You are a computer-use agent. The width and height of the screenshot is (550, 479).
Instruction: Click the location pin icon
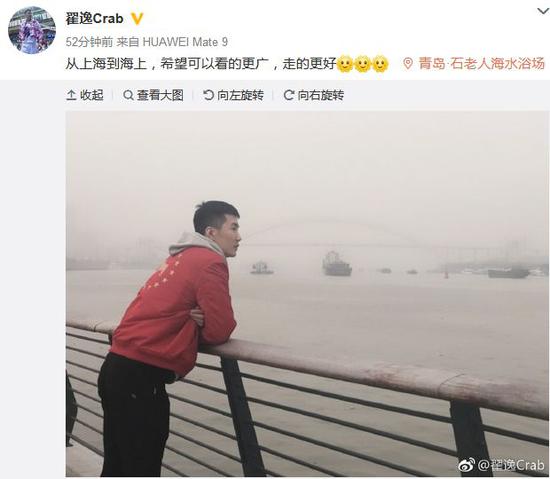click(x=408, y=64)
